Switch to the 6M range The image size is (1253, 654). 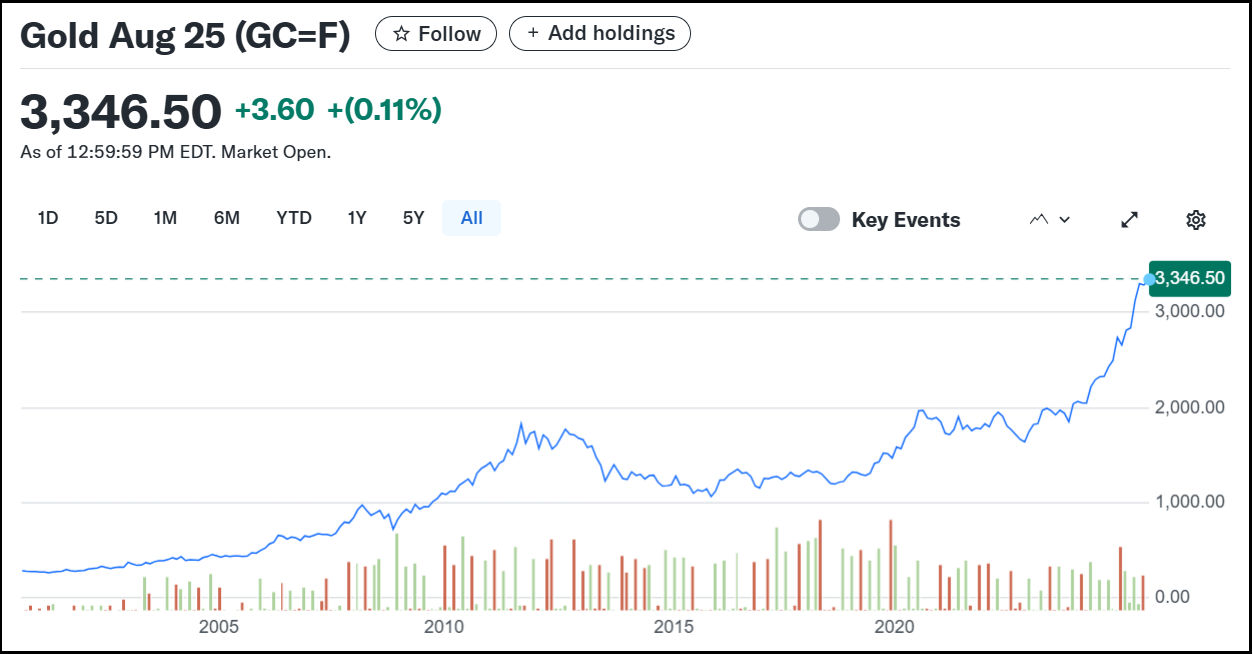point(227,218)
